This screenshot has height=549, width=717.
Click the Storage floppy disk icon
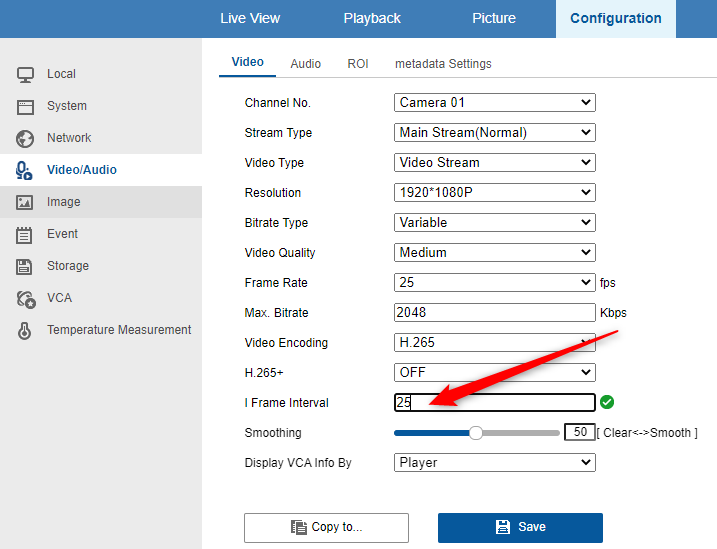click(x=24, y=267)
